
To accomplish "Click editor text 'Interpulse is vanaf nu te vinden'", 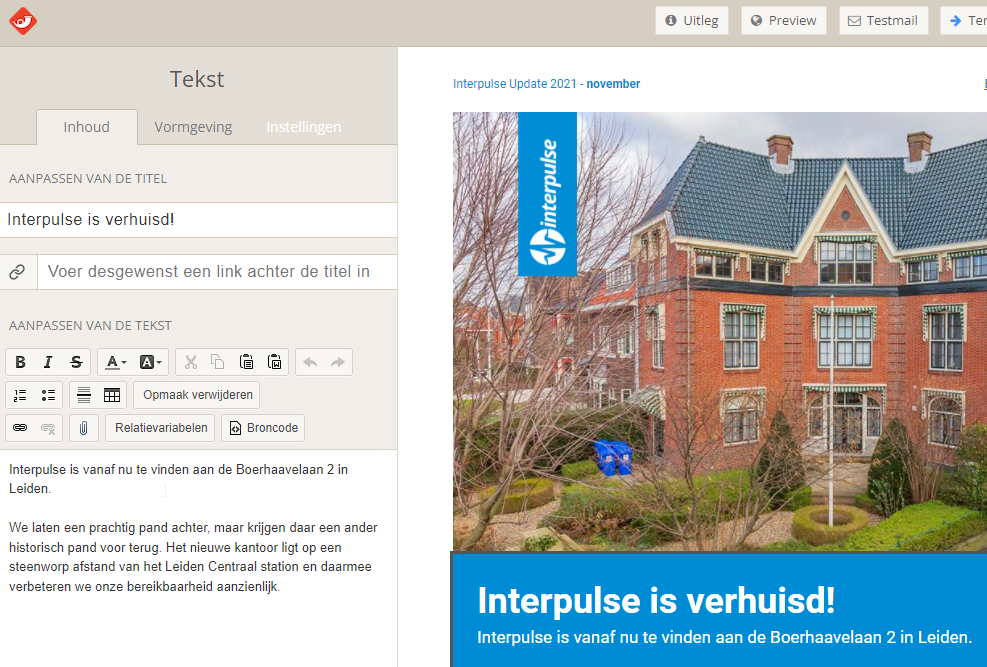I will click(x=178, y=479).
